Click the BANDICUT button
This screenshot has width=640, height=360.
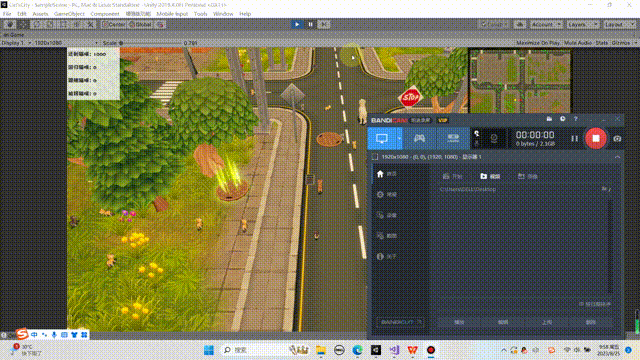(x=400, y=322)
